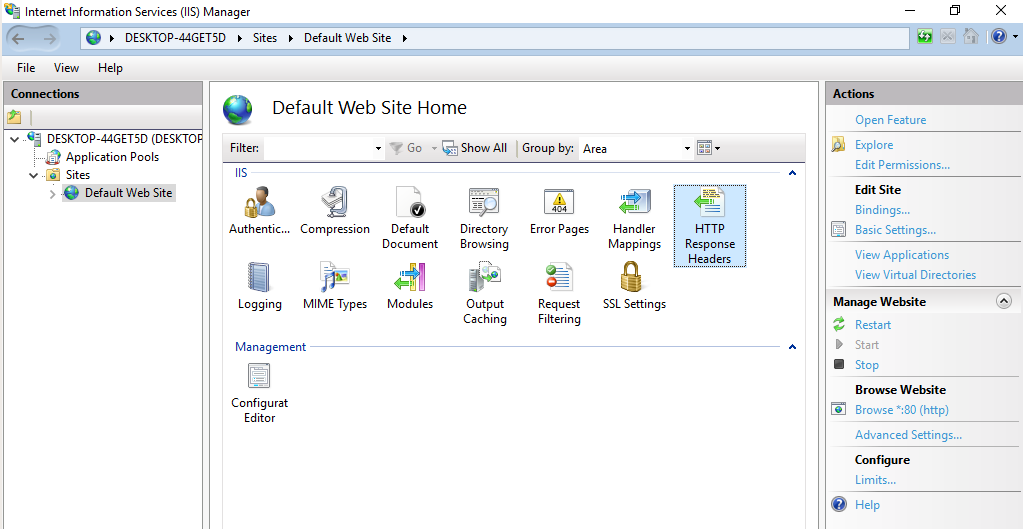Collapse the Management group section
This screenshot has height=529, width=1023.
pos(792,347)
